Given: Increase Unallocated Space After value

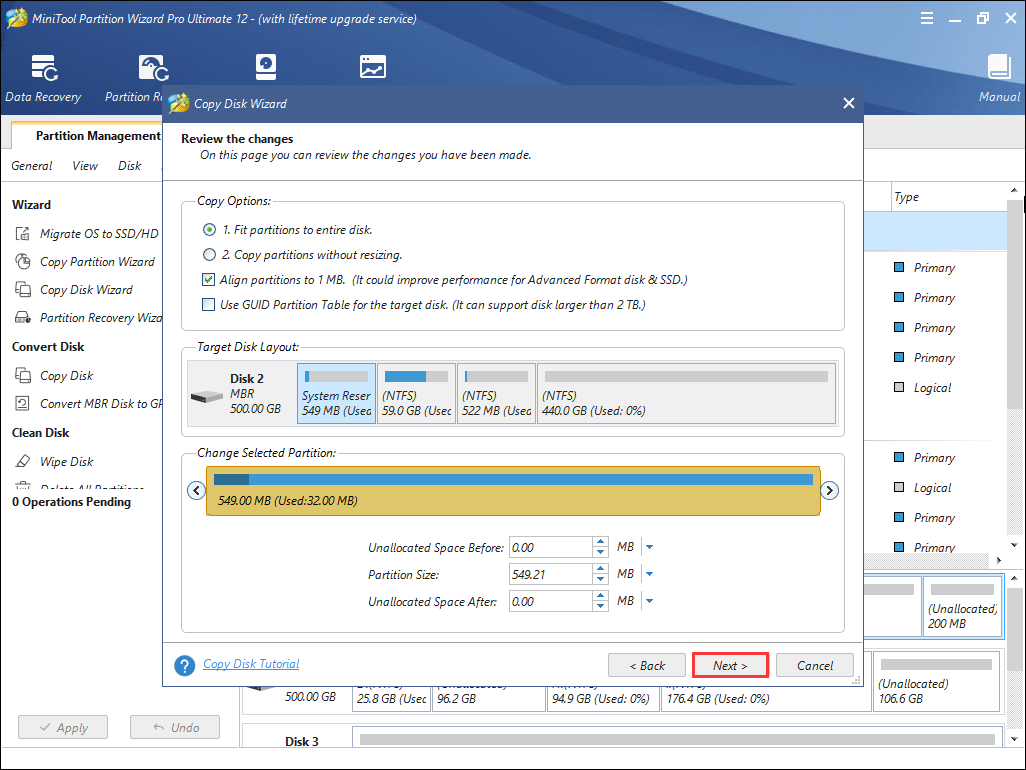Looking at the screenshot, I should tap(601, 596).
